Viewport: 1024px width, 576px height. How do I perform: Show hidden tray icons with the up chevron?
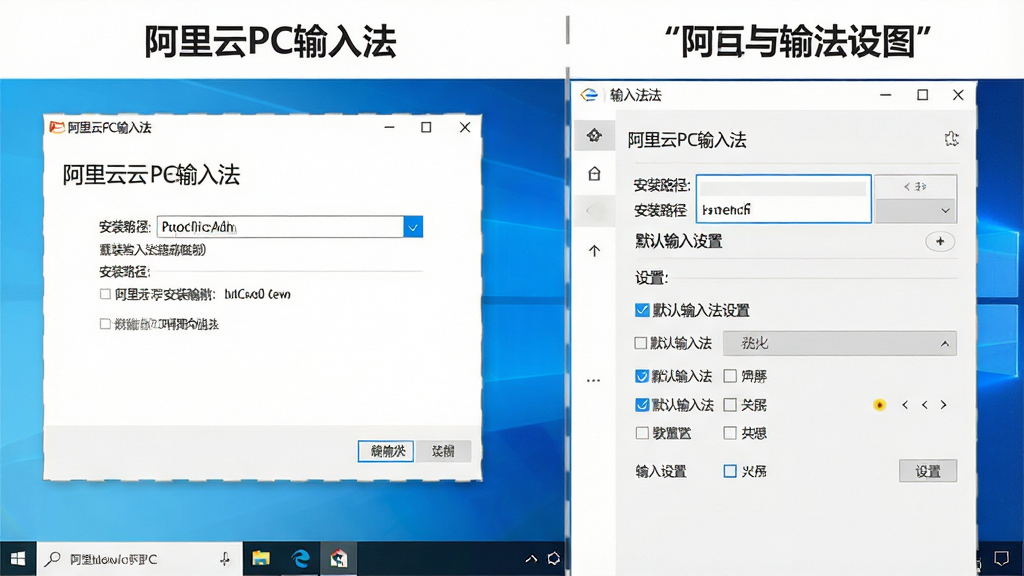[531, 559]
